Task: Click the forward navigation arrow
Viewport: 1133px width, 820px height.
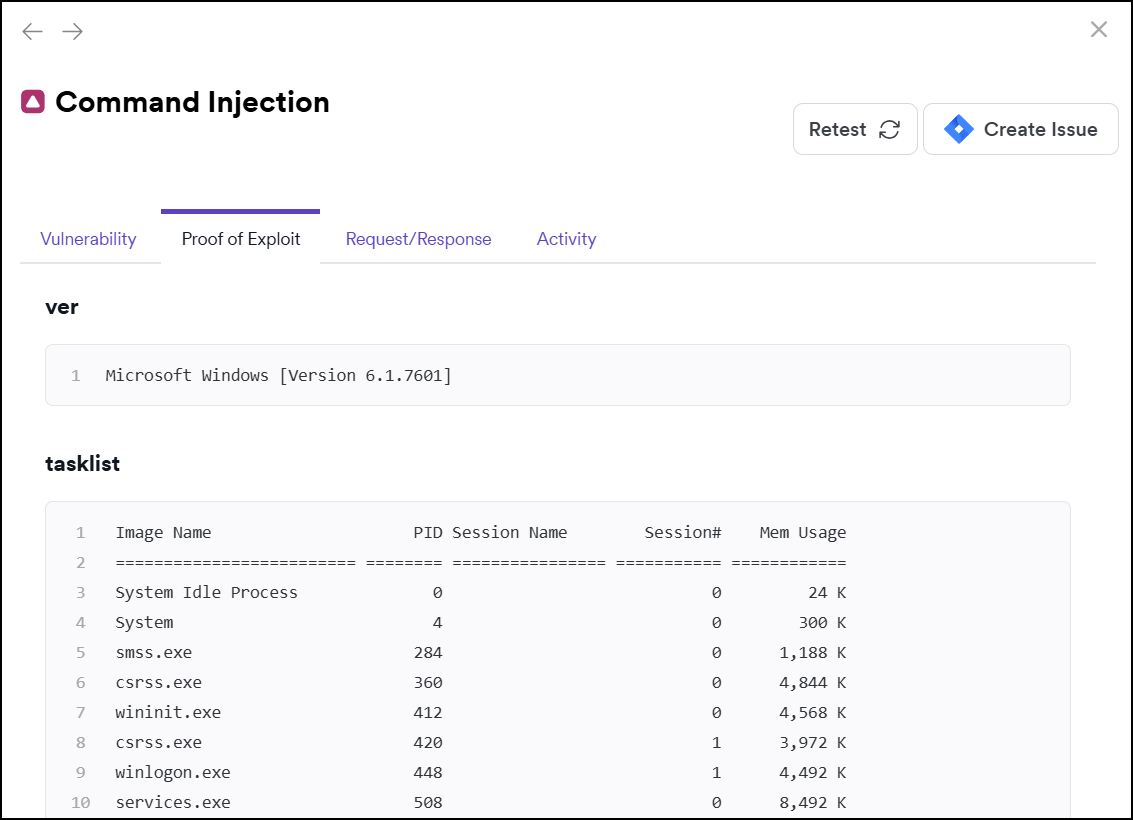Action: coord(71,31)
